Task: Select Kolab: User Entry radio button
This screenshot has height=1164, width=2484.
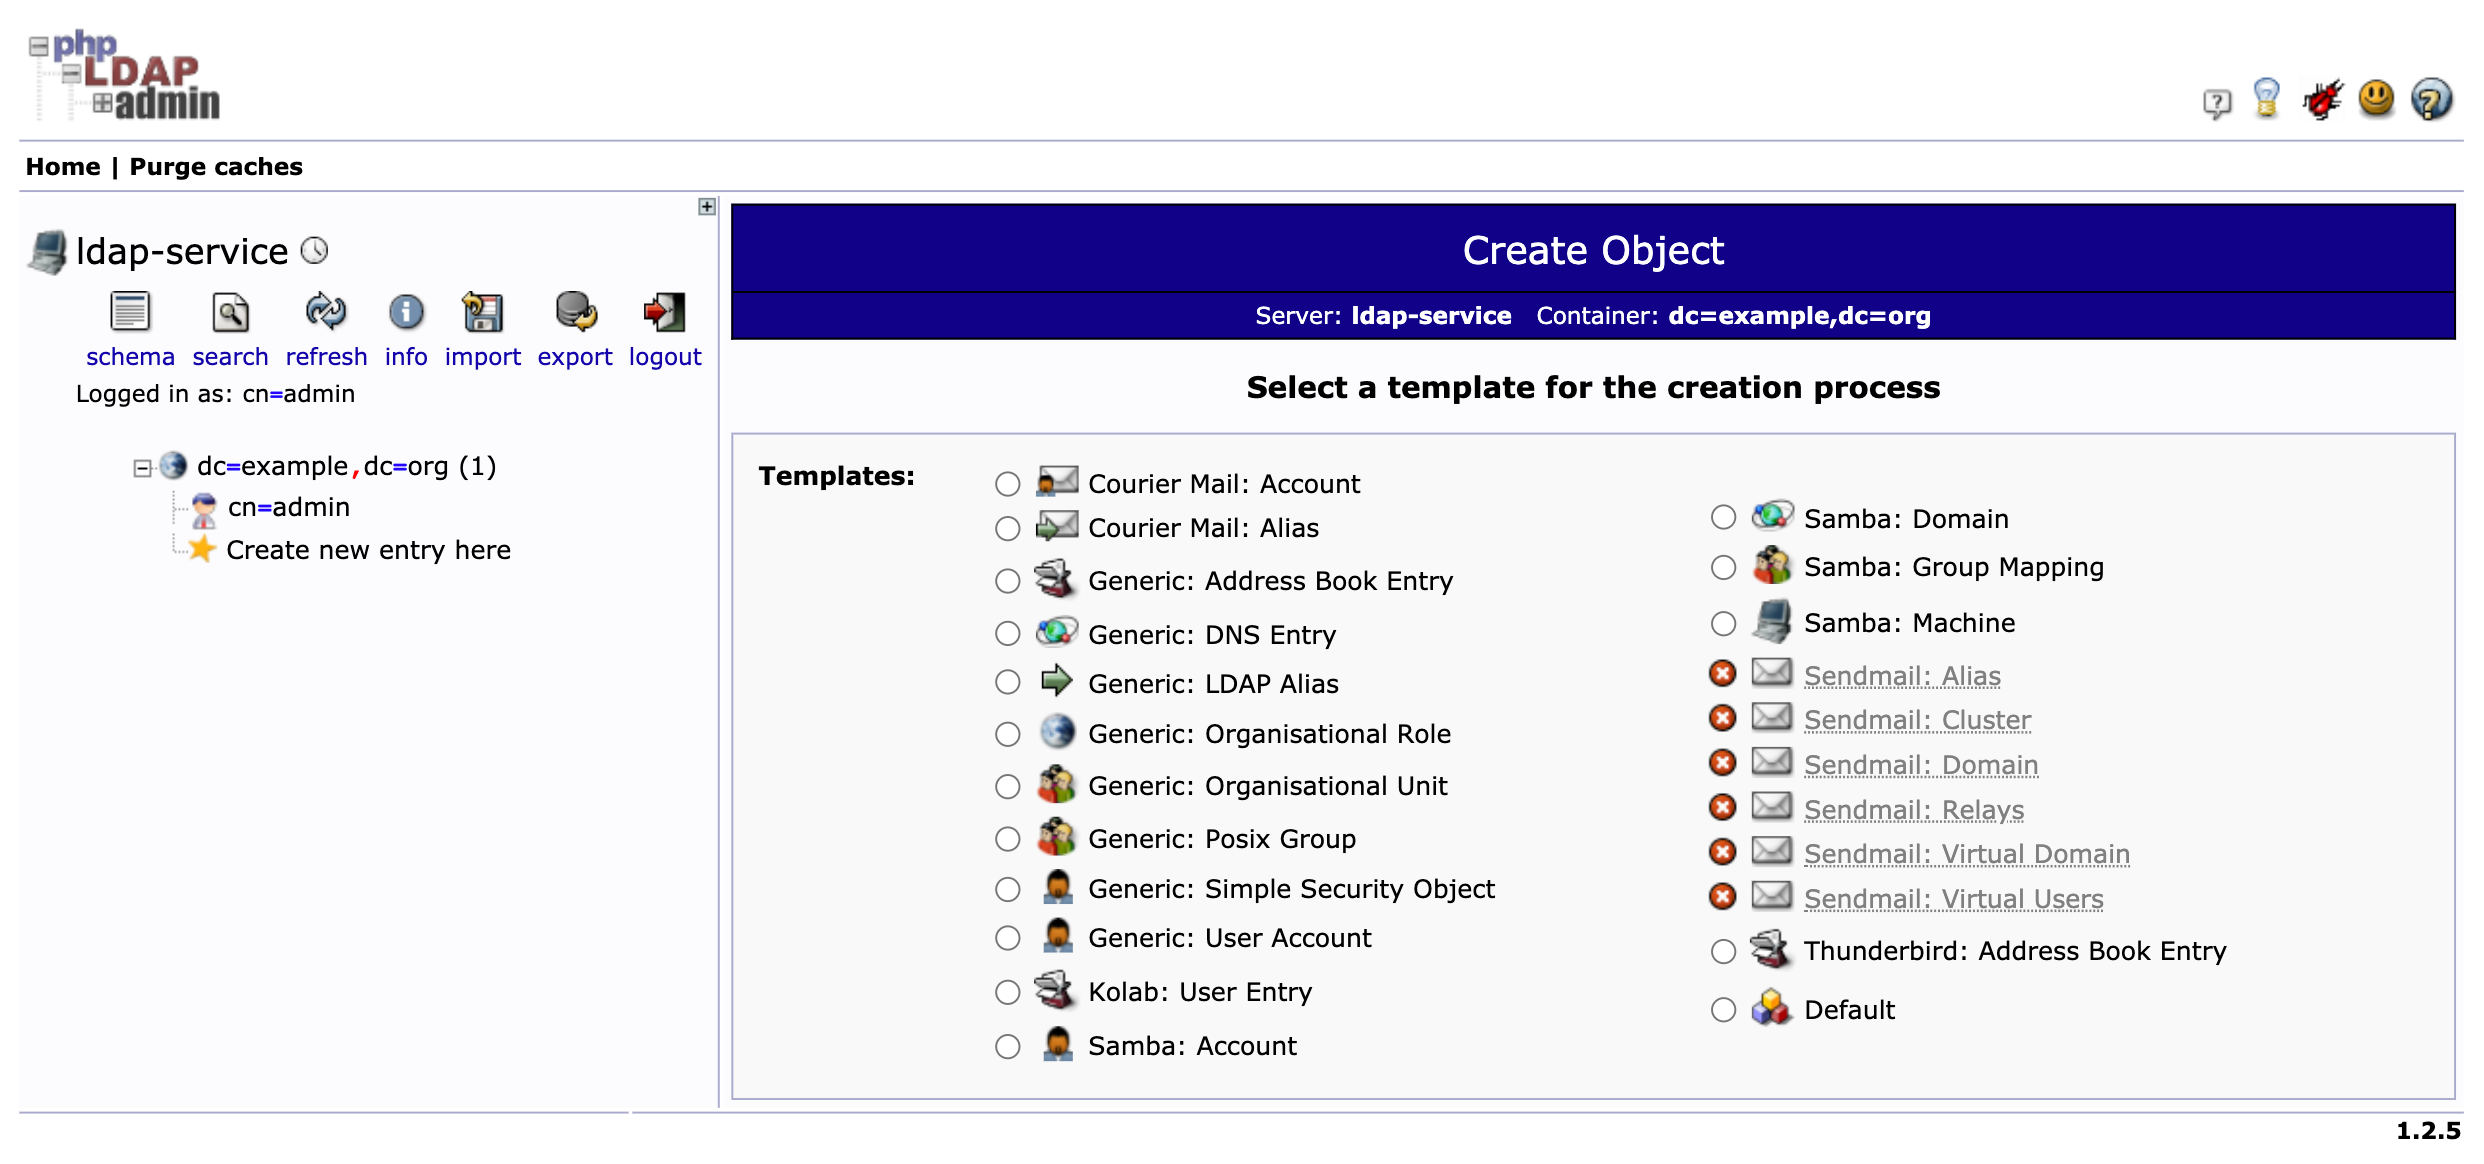Action: (x=1007, y=992)
